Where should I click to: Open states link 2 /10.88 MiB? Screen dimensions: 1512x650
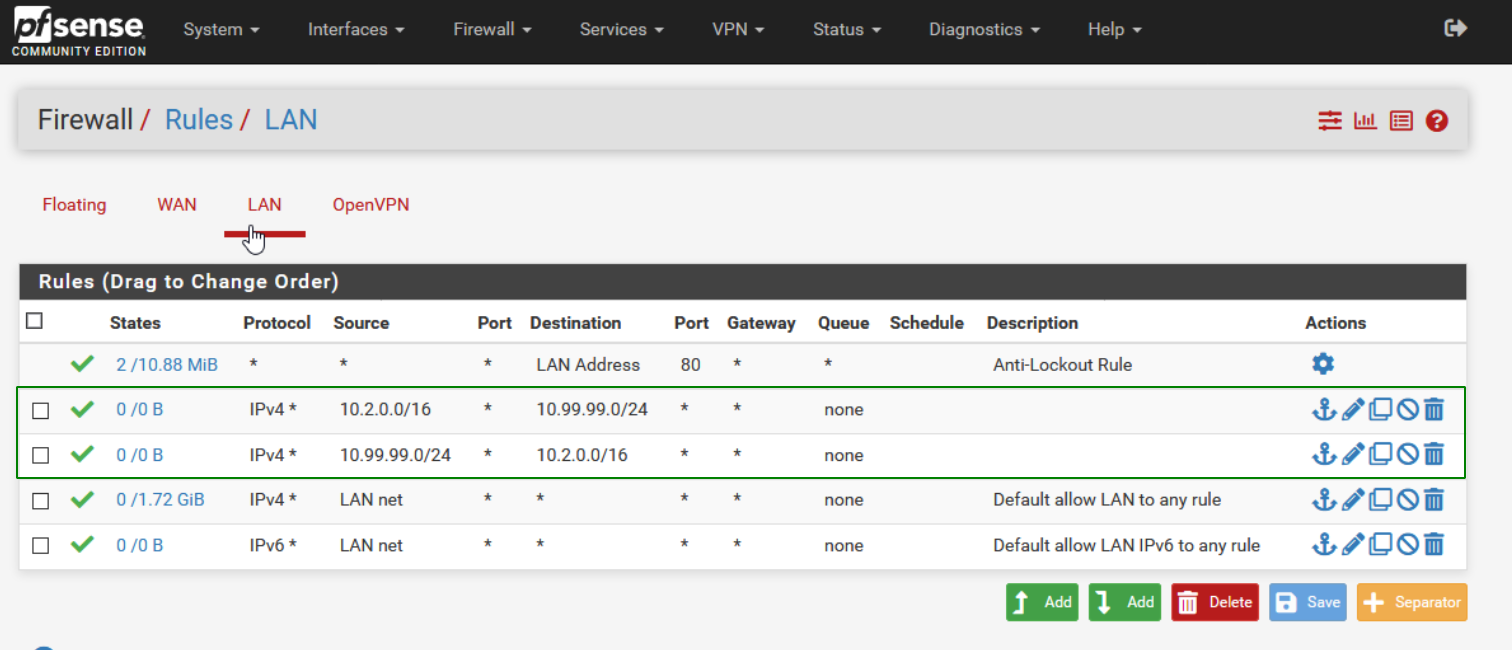[167, 364]
